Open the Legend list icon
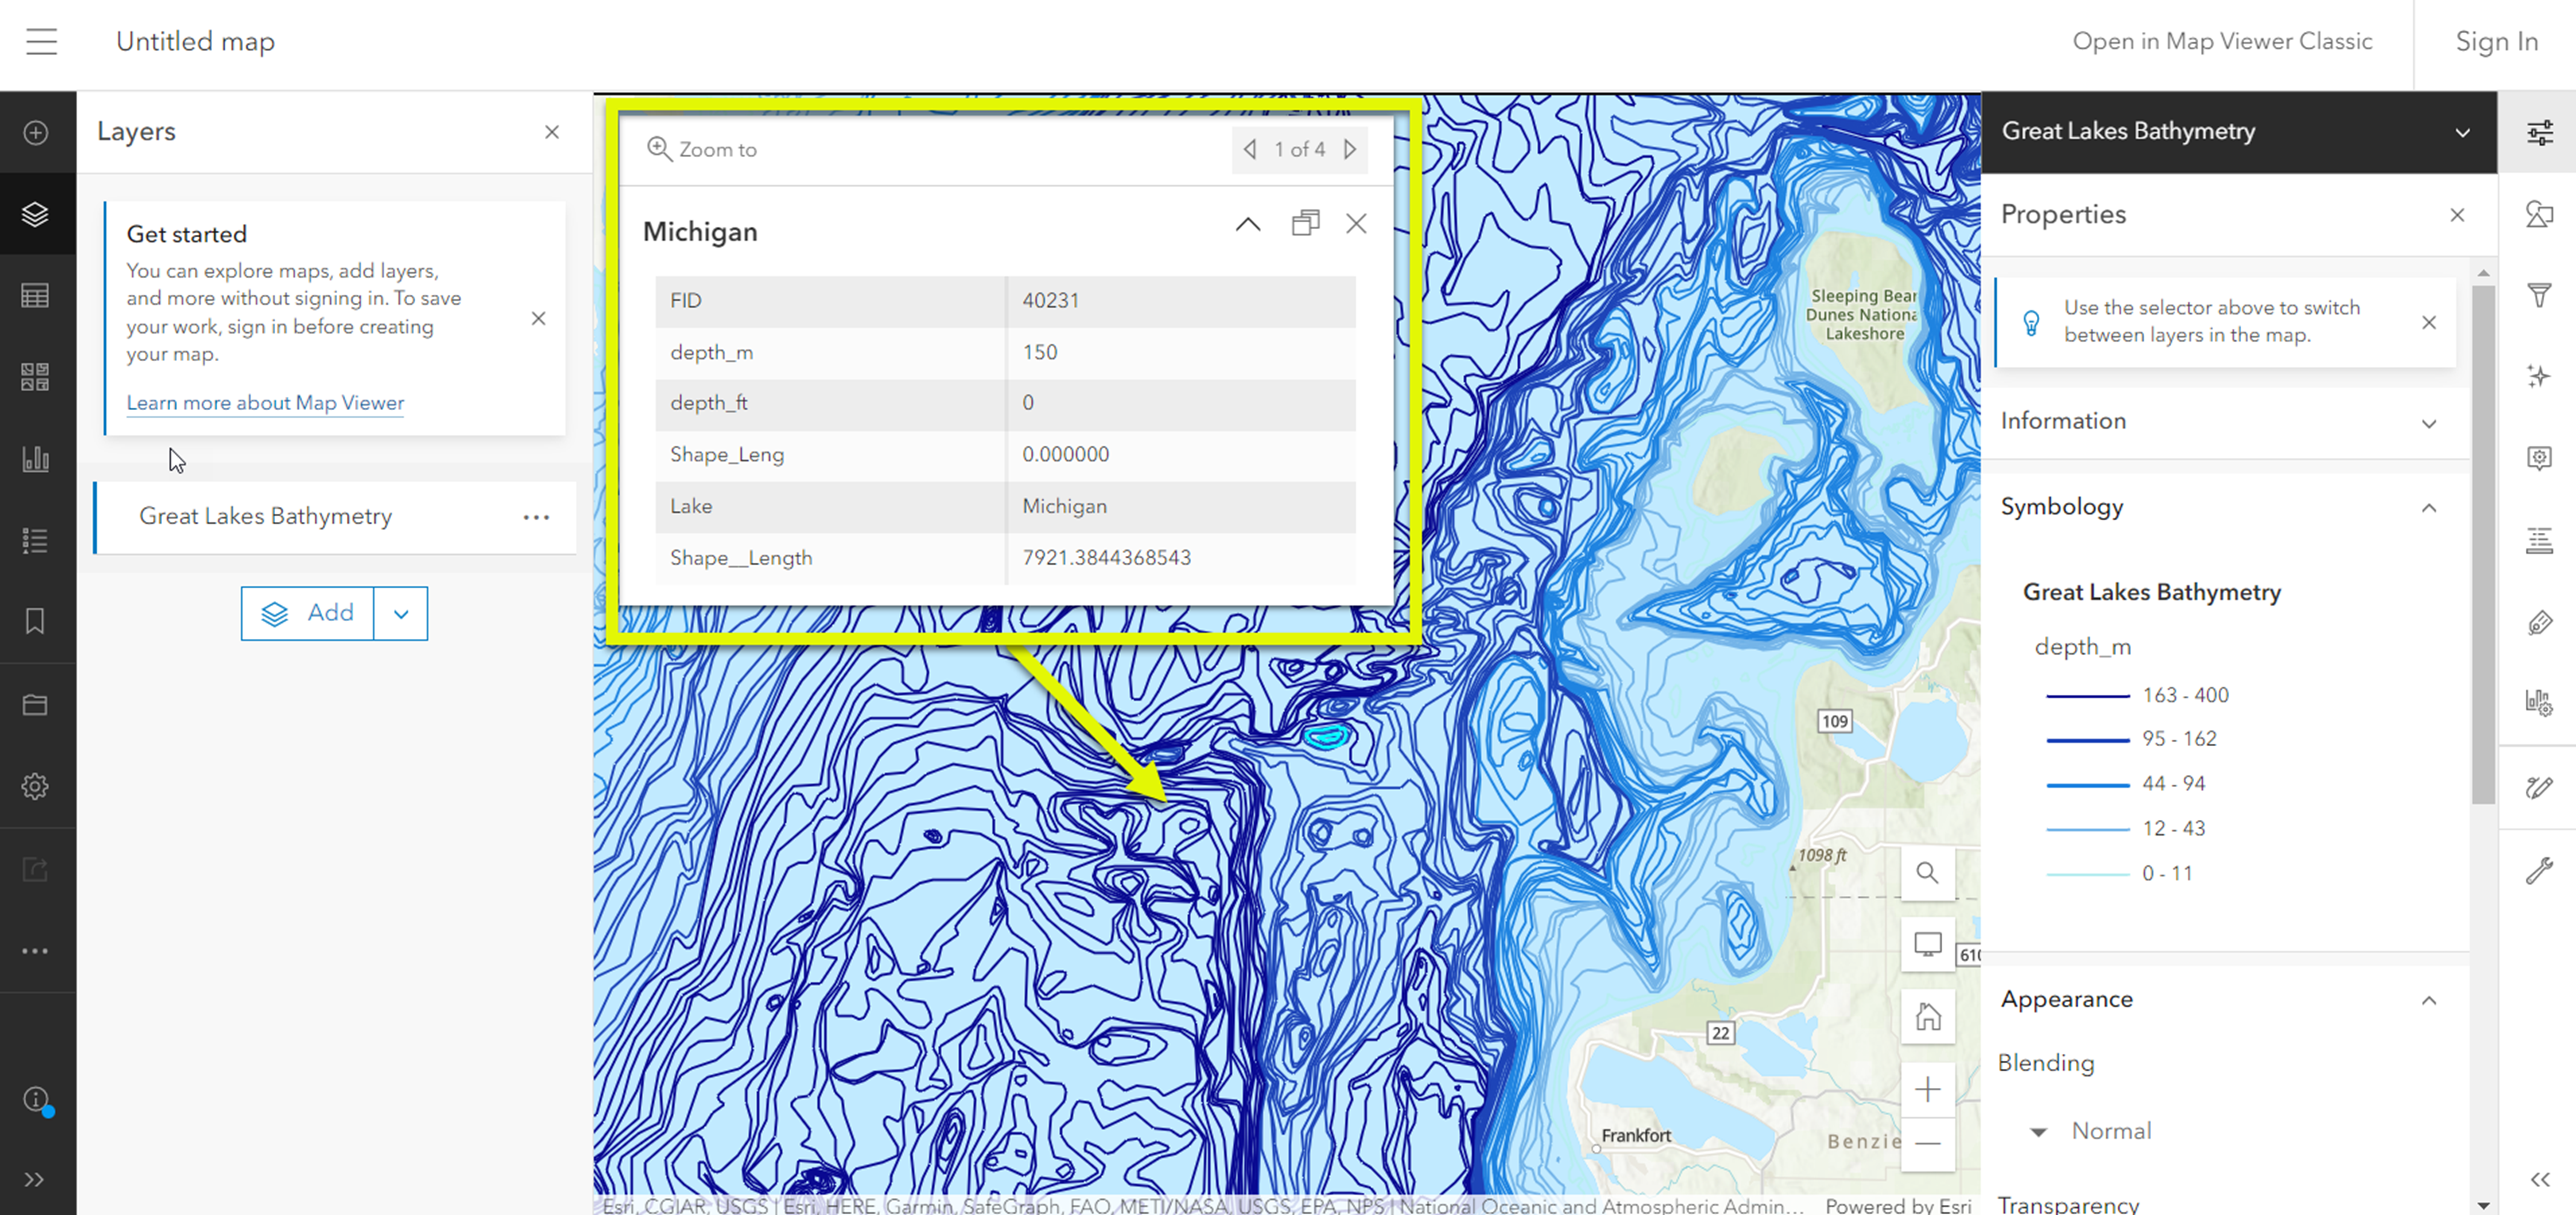The image size is (2576, 1215). pyautogui.click(x=36, y=541)
